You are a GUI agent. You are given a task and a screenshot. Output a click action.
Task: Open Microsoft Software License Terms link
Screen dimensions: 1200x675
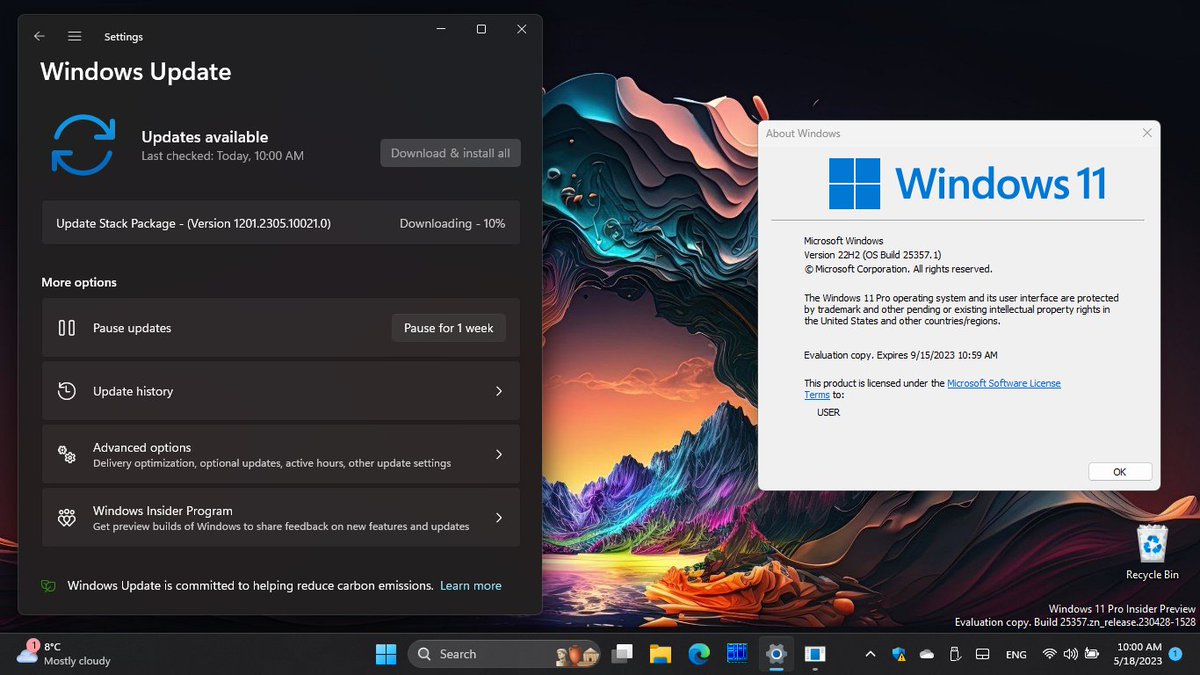tap(933, 389)
